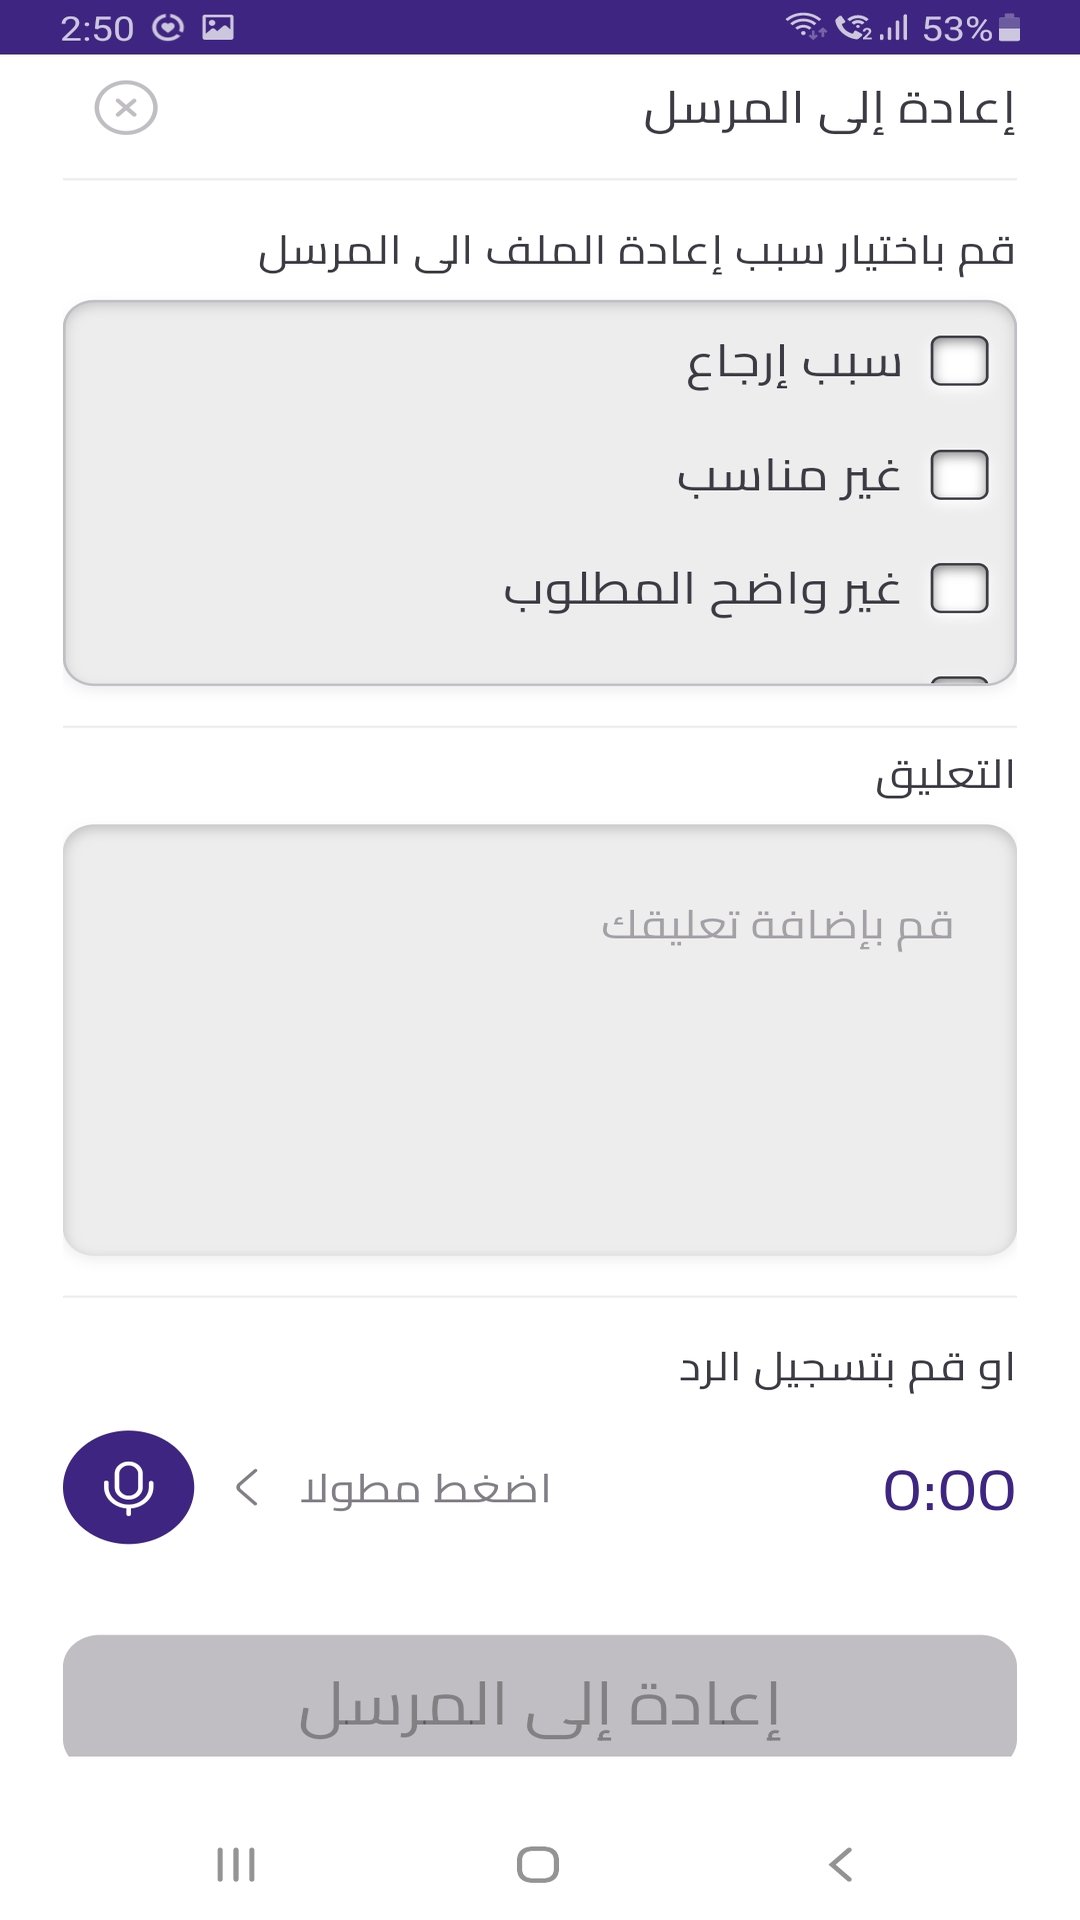
Task: Open Android recent apps
Action: point(236,1864)
